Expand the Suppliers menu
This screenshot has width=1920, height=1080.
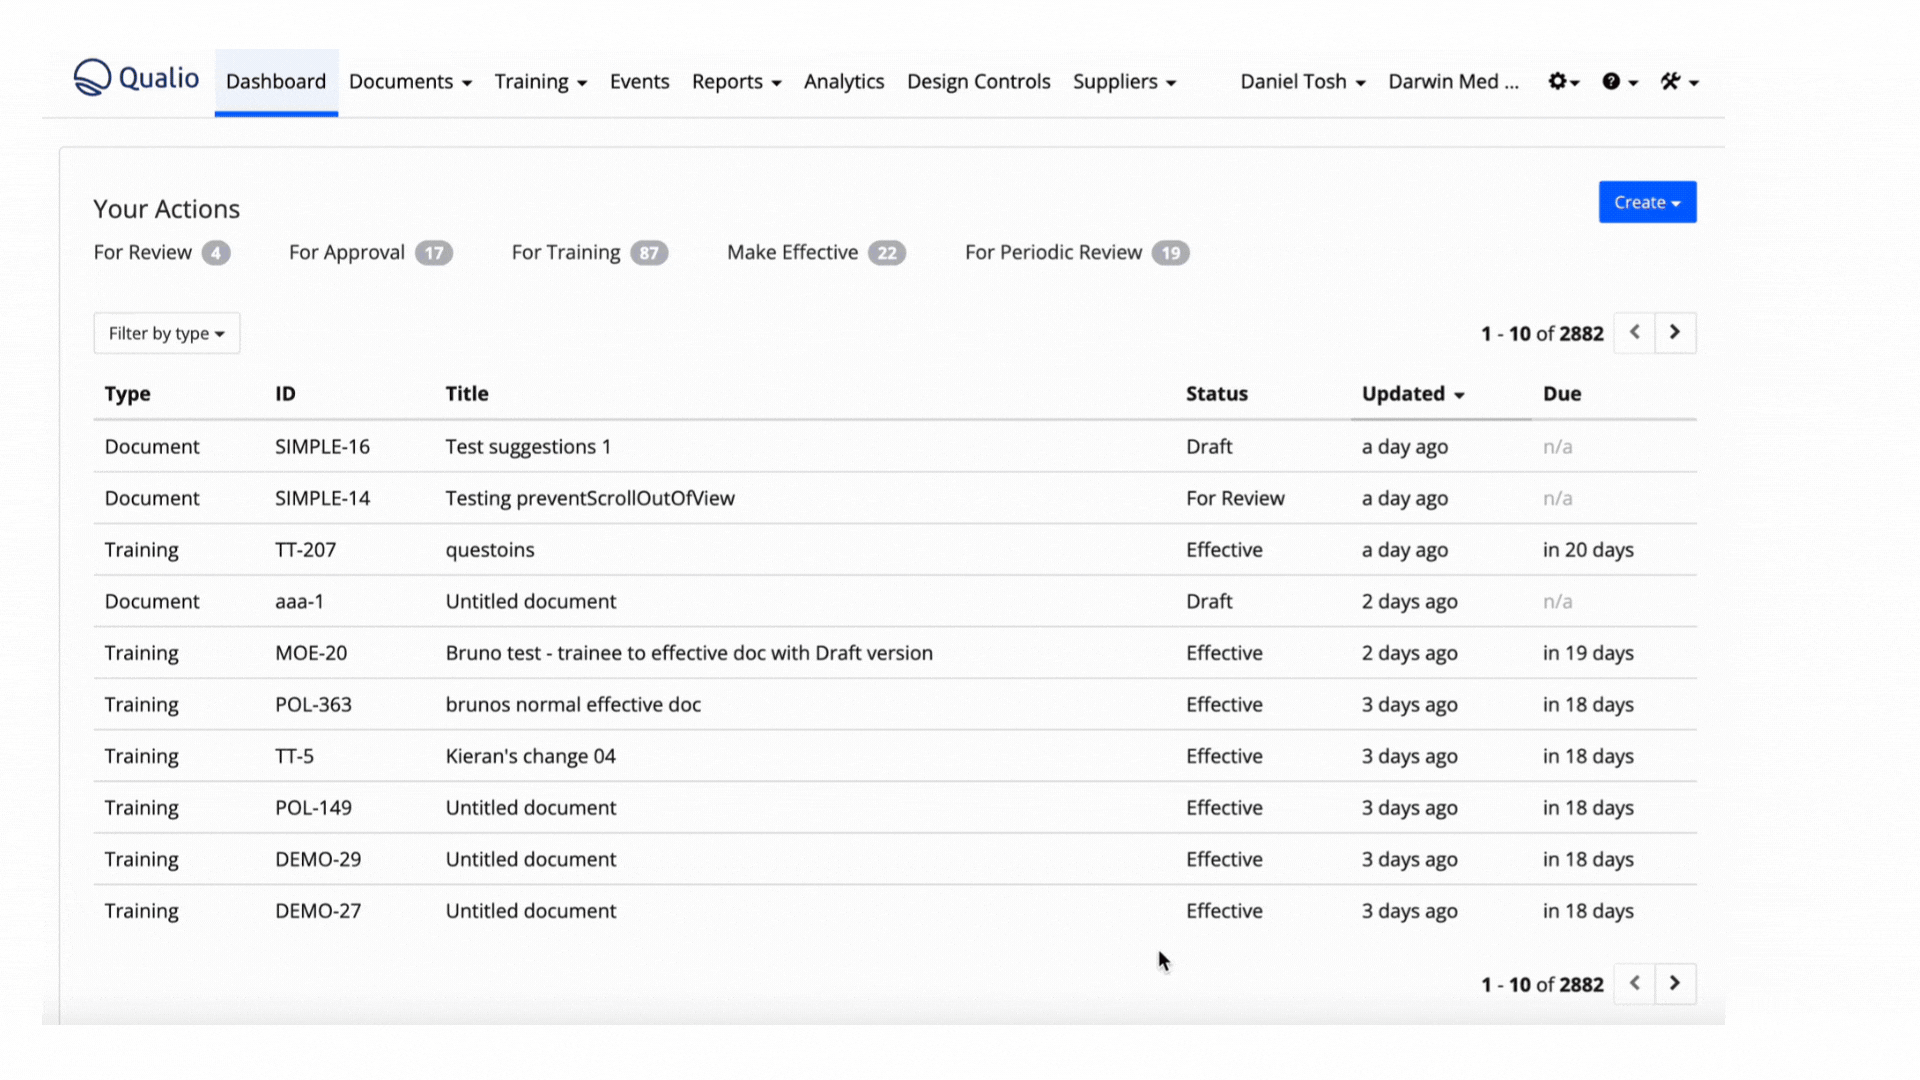pos(1124,82)
